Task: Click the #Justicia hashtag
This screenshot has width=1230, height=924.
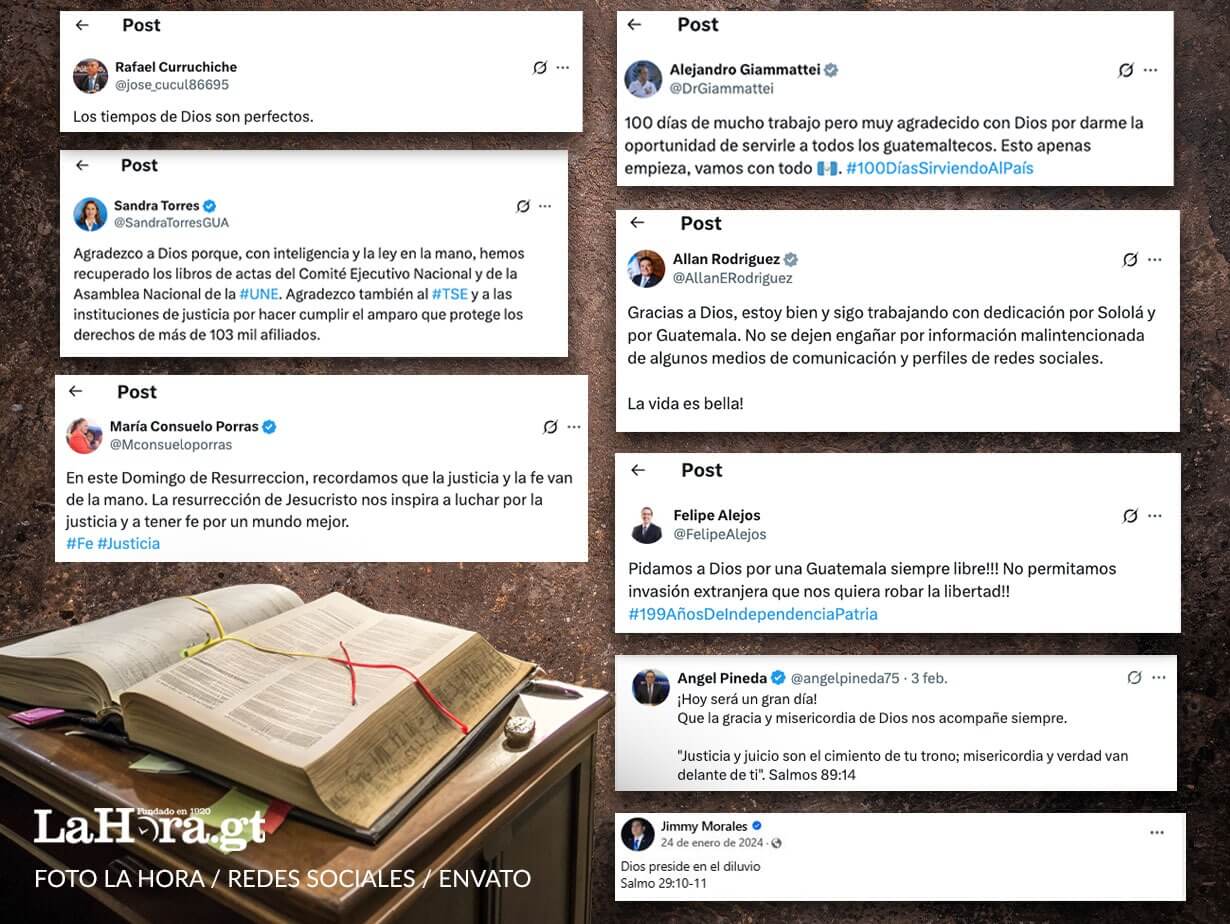Action: (x=128, y=543)
